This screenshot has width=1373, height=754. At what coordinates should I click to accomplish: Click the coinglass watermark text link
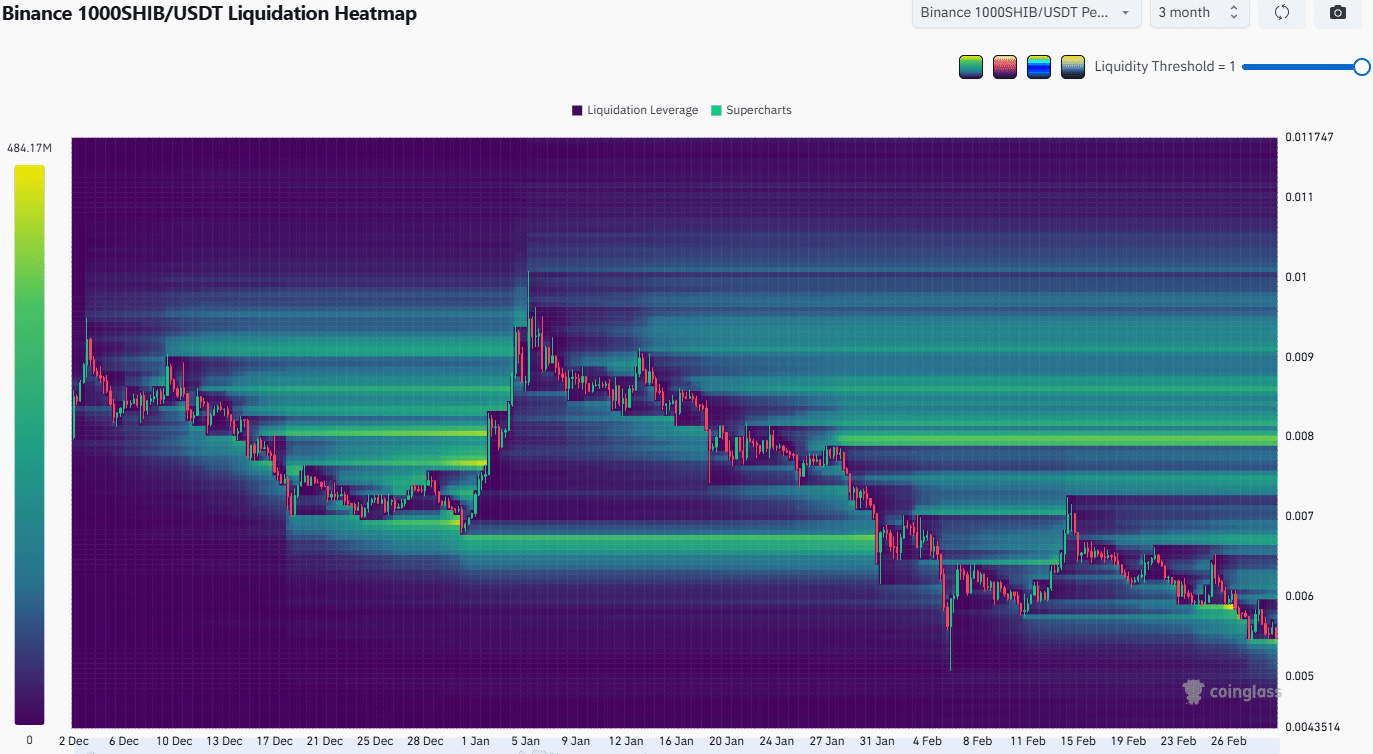click(x=1244, y=691)
